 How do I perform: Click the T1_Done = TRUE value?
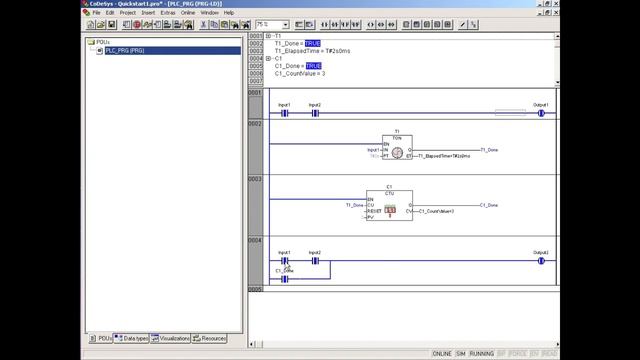[x=313, y=43]
